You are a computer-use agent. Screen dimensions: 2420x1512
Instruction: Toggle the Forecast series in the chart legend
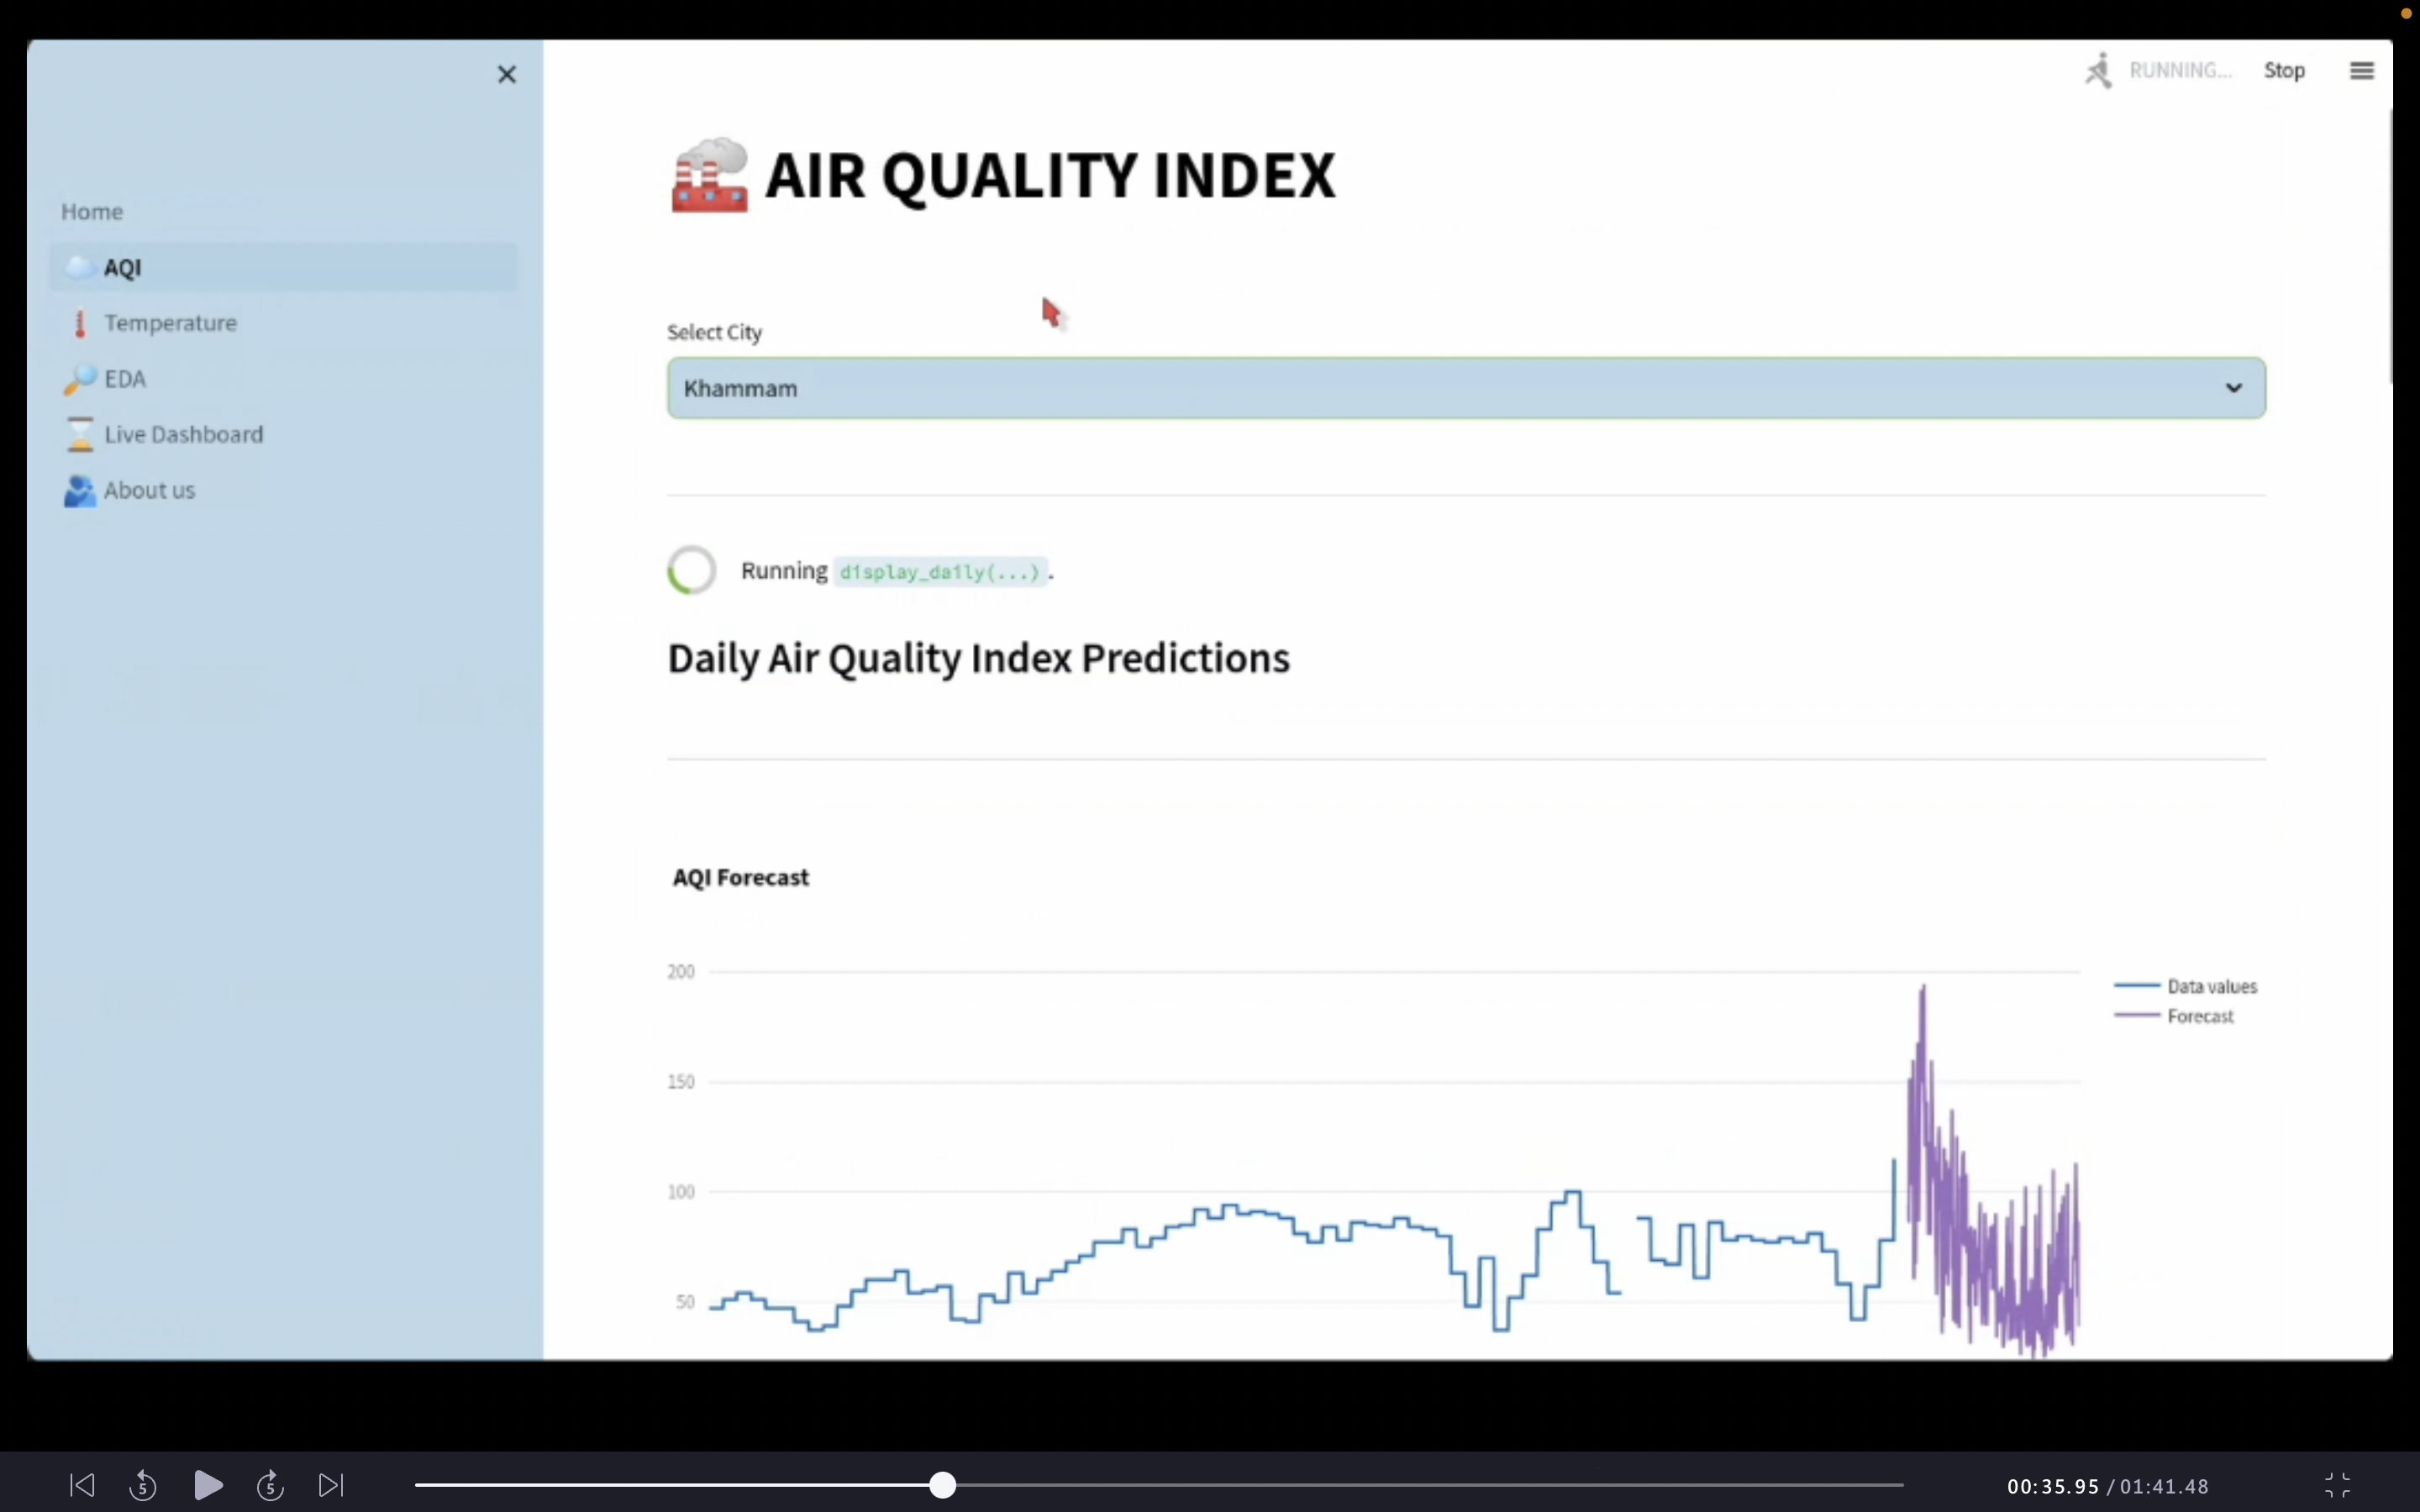click(x=2199, y=1016)
